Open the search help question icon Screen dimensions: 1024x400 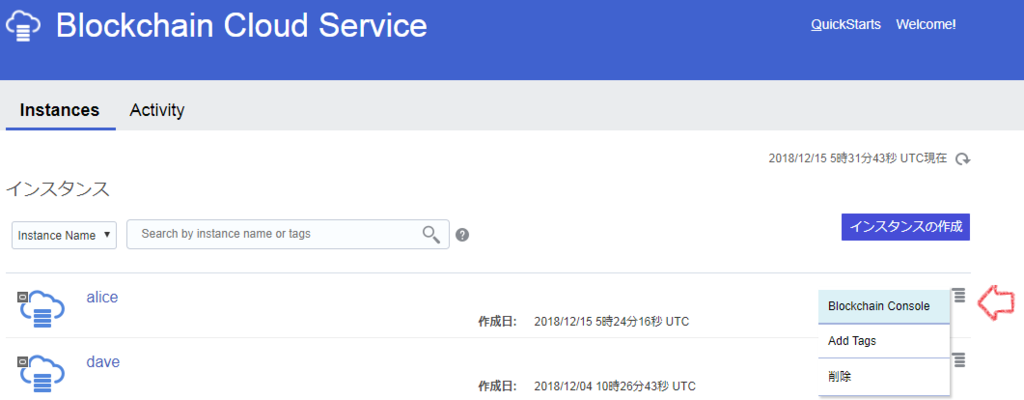pyautogui.click(x=462, y=235)
